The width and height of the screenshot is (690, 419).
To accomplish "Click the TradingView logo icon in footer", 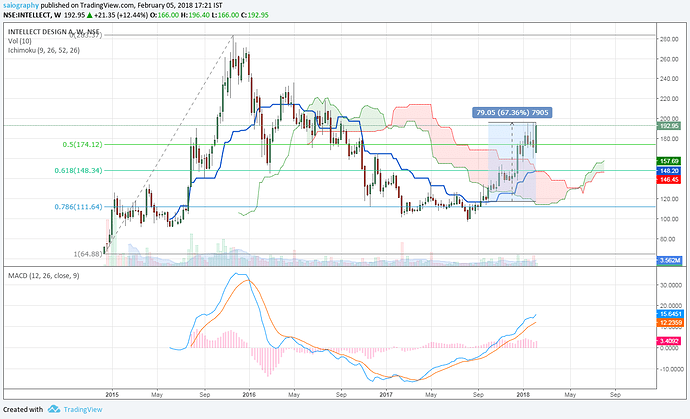I will 54,409.
